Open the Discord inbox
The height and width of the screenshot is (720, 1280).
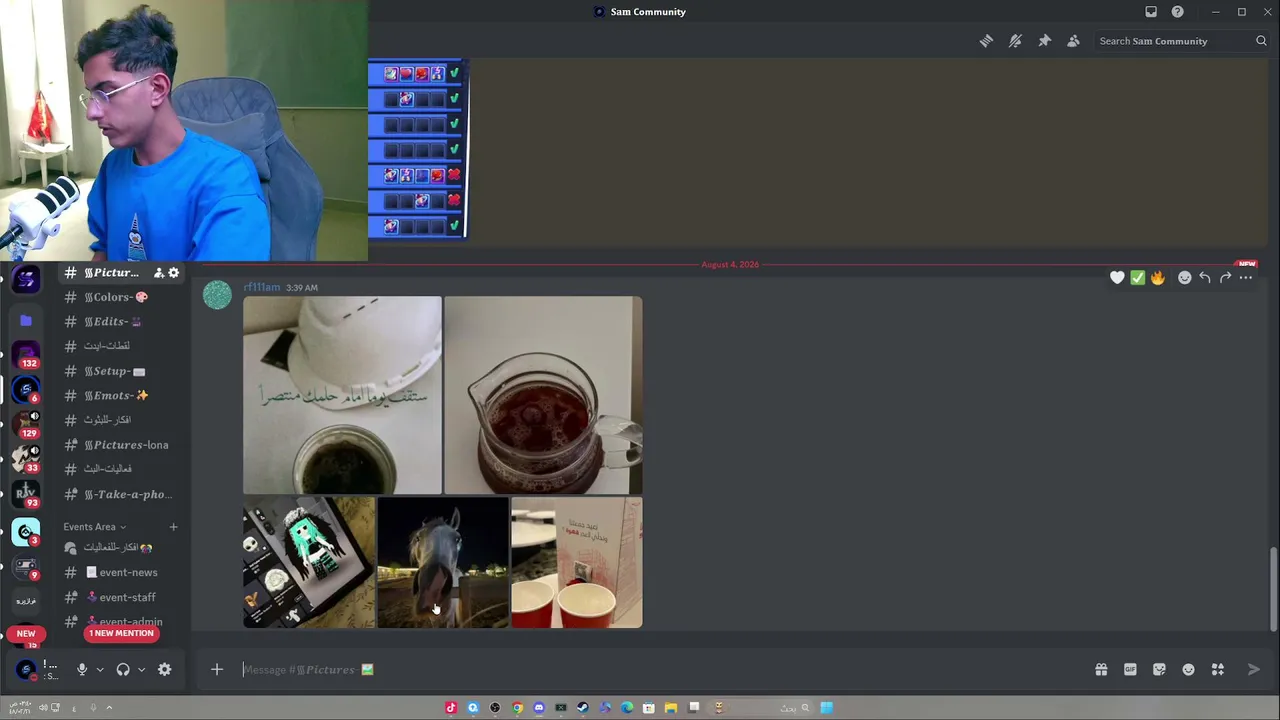(x=1151, y=12)
